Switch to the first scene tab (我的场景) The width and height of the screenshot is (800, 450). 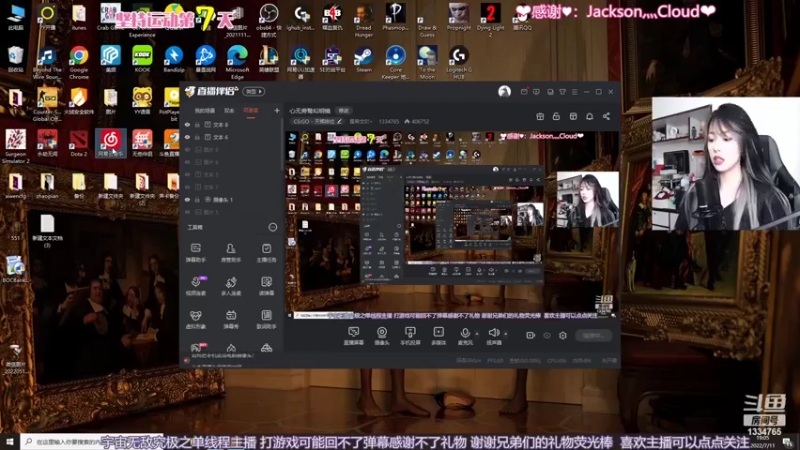[205, 110]
